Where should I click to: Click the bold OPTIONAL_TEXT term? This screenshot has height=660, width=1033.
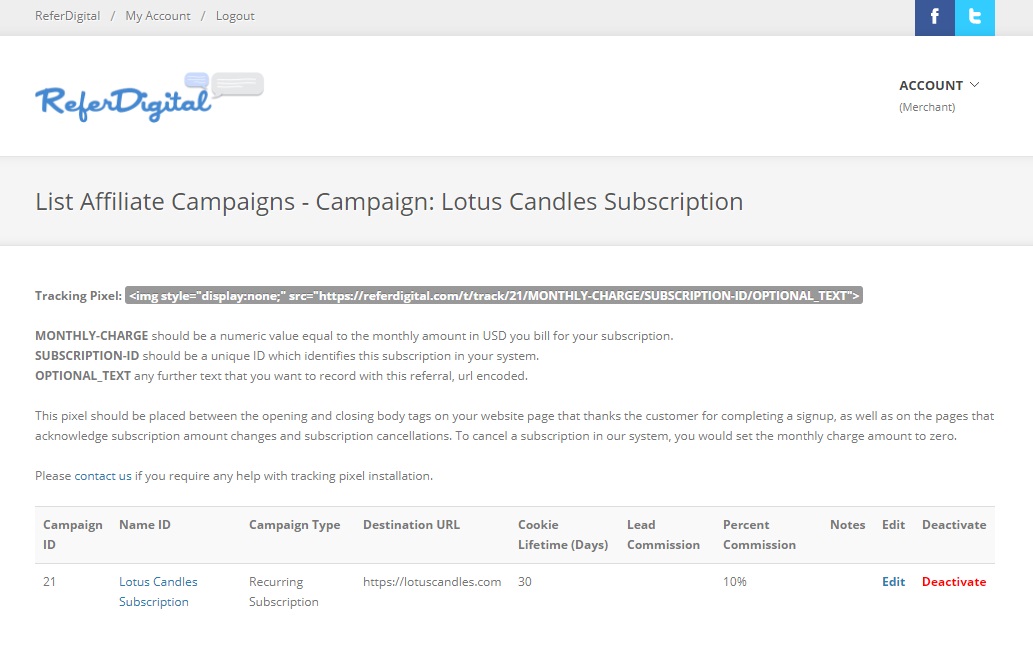pos(83,375)
